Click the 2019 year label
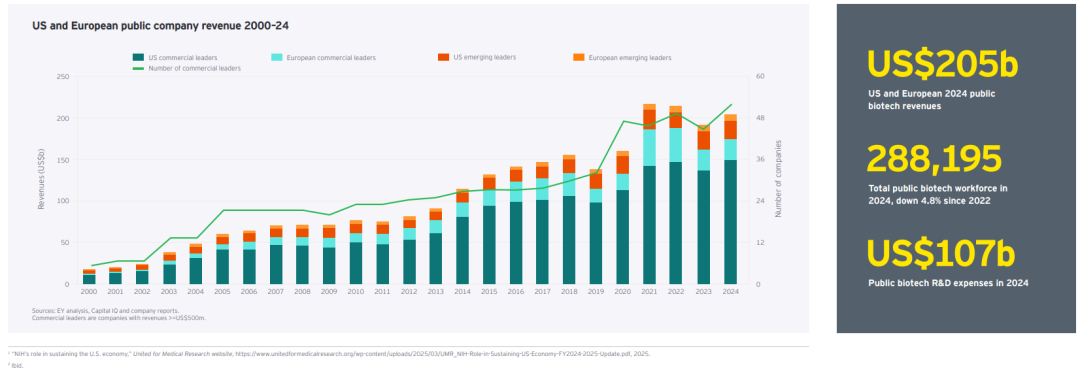The width and height of the screenshot is (1080, 373). point(596,292)
